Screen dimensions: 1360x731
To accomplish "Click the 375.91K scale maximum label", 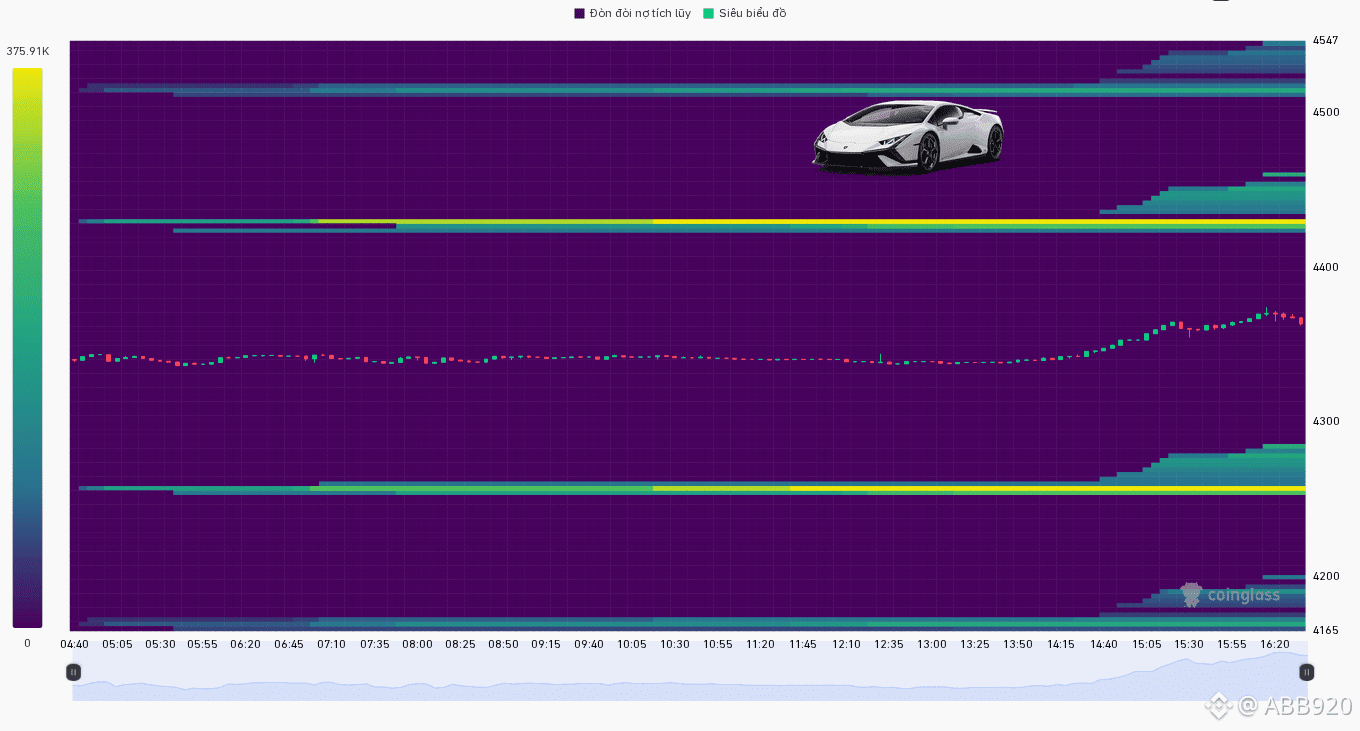I will (x=27, y=51).
